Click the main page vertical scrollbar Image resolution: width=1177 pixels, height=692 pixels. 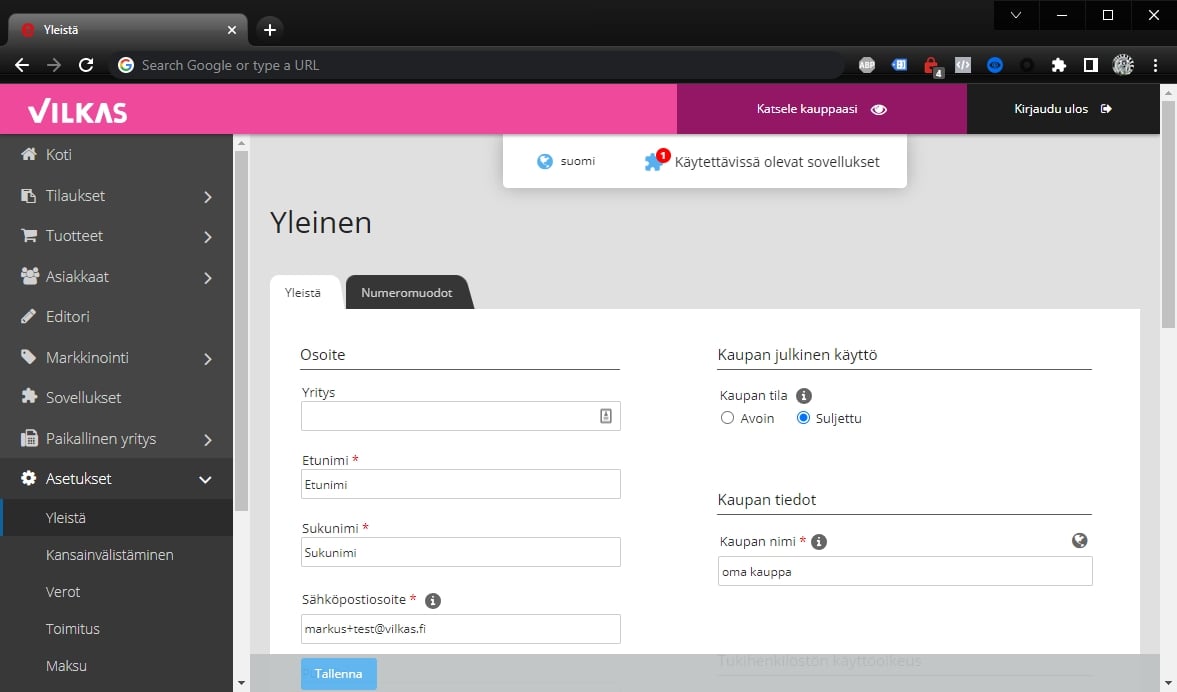1168,214
